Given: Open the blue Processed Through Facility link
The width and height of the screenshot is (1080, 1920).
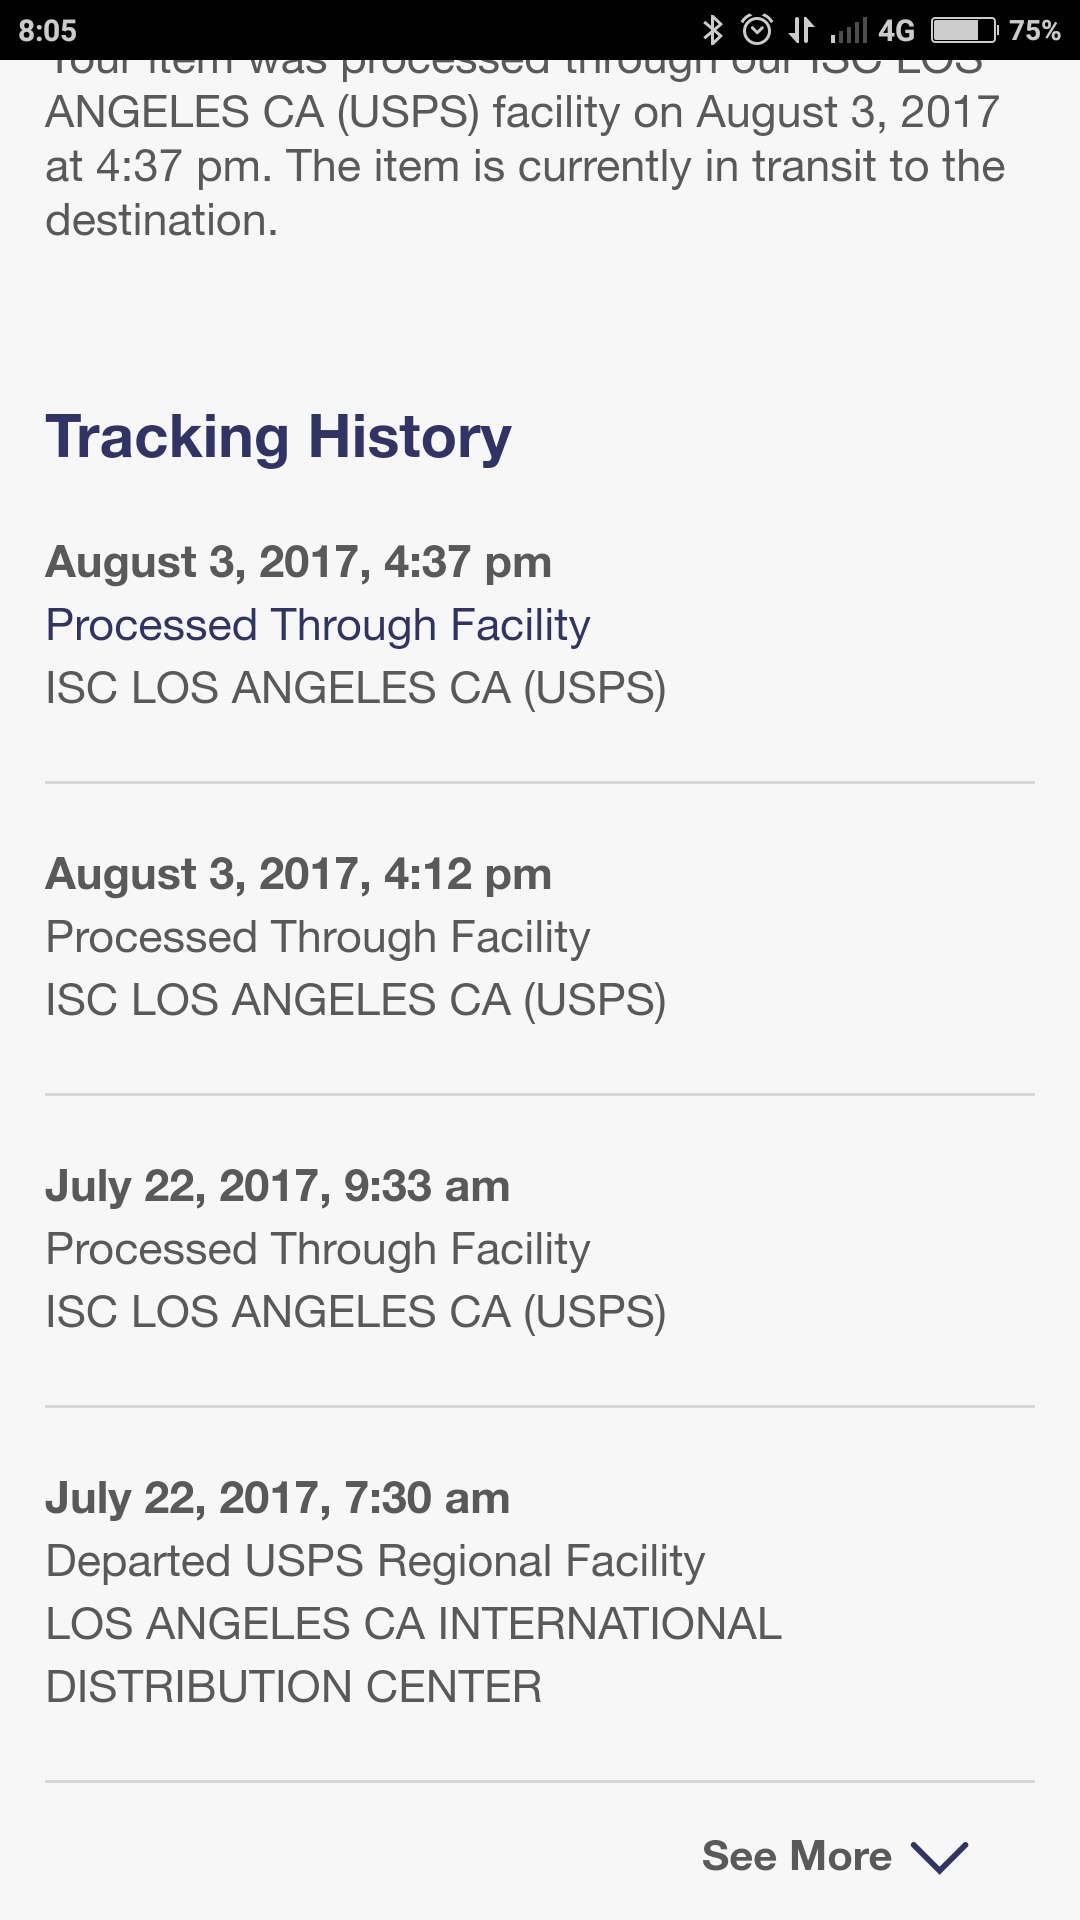Looking at the screenshot, I should pos(318,625).
